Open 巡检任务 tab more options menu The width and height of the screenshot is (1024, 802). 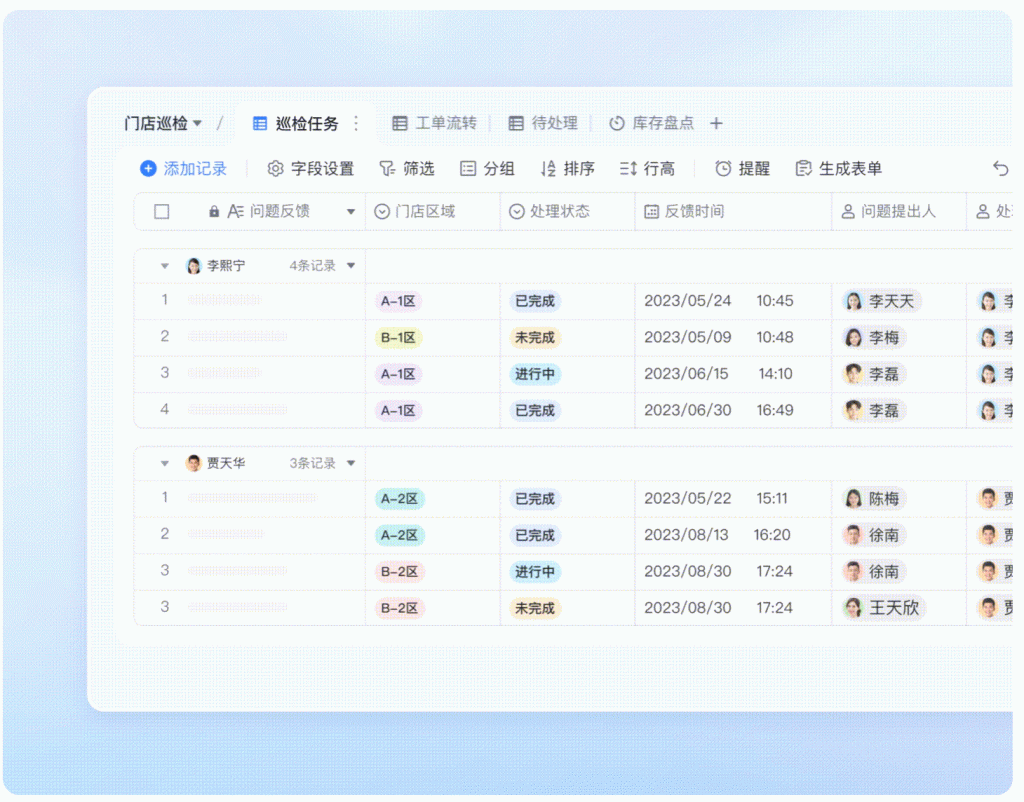pyautogui.click(x=356, y=124)
